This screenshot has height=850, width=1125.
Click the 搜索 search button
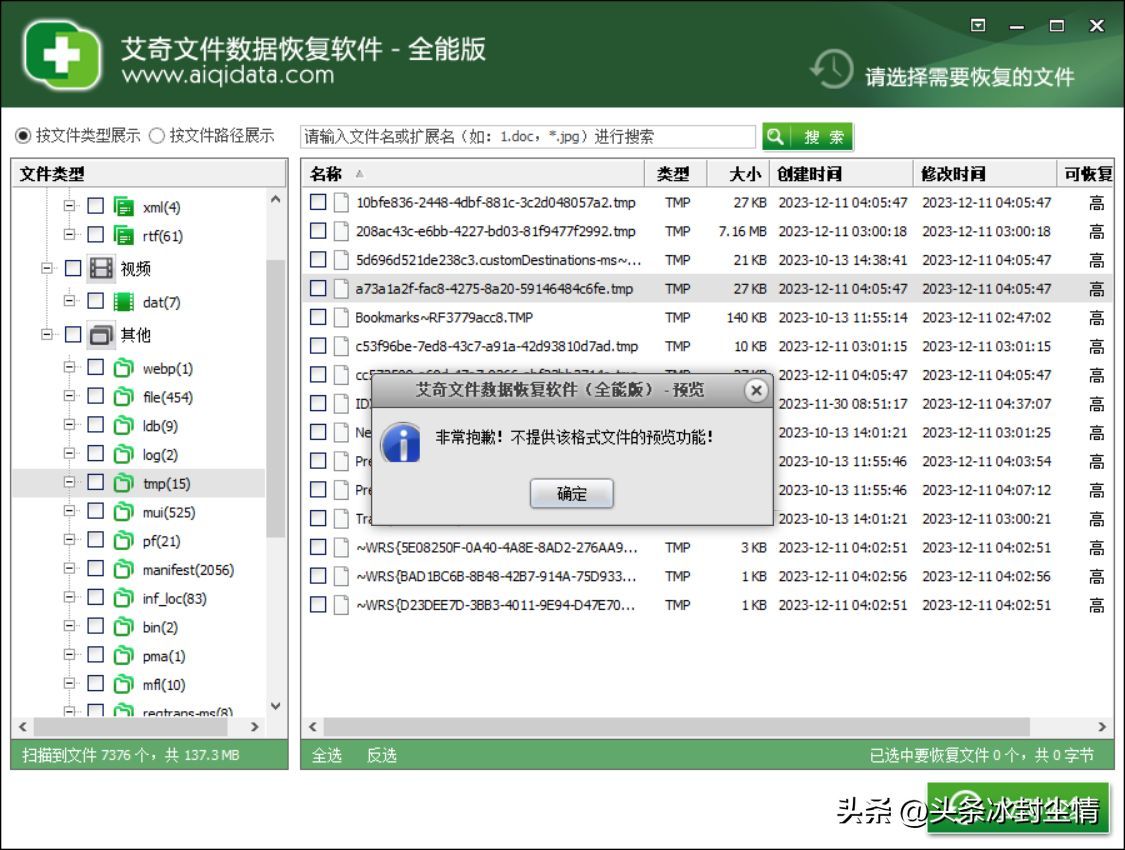pyautogui.click(x=808, y=136)
